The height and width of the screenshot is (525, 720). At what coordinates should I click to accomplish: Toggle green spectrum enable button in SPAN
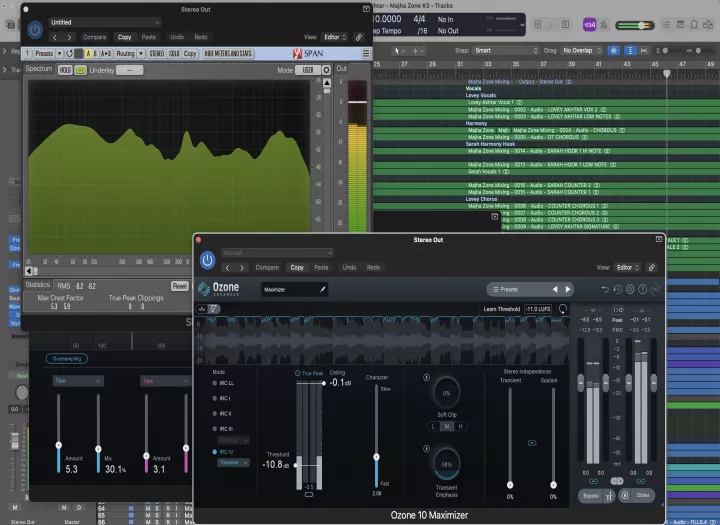point(81,70)
